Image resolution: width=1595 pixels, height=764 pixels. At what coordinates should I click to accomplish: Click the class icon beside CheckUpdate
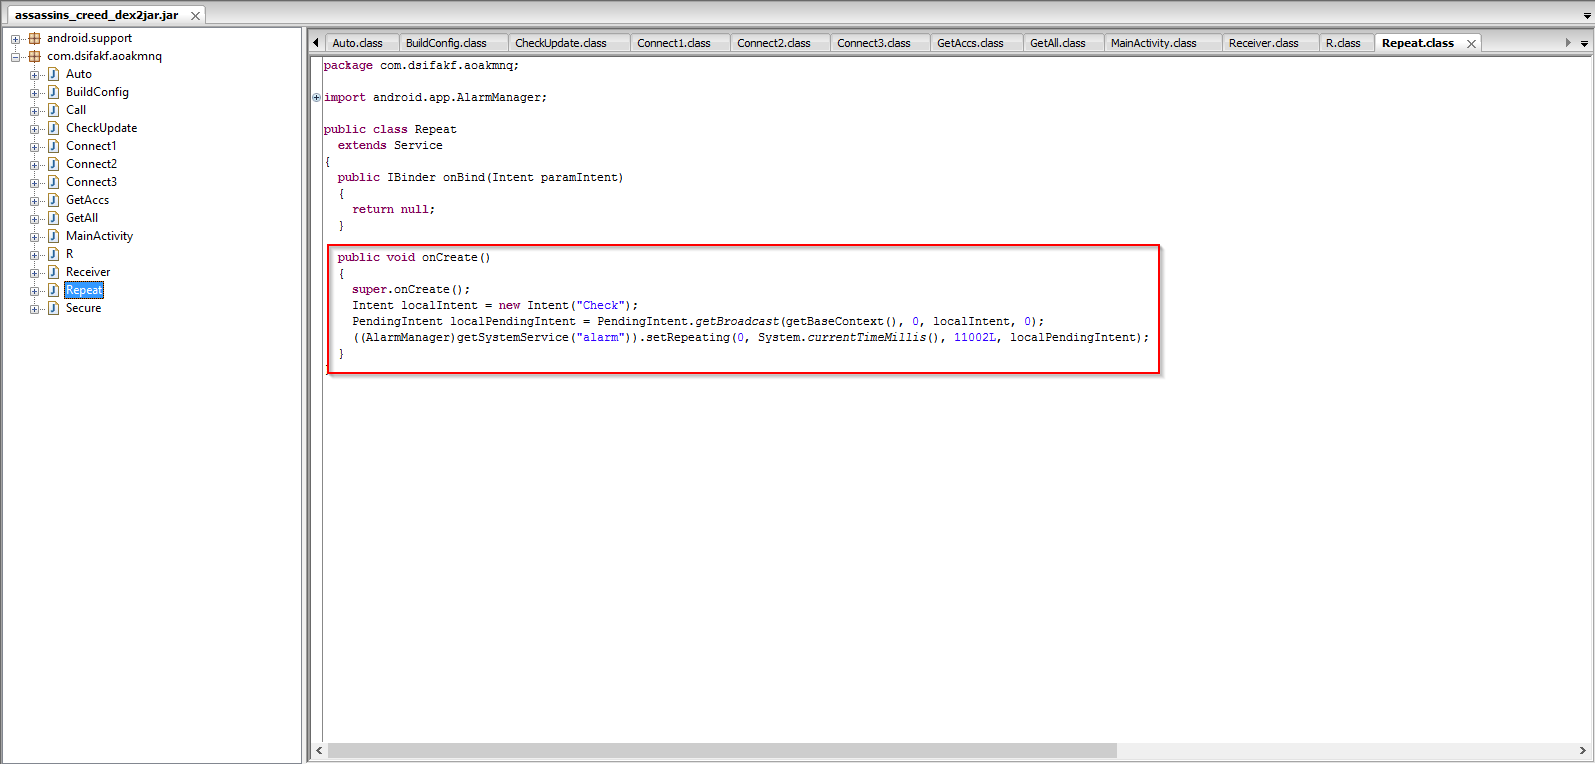pos(54,128)
